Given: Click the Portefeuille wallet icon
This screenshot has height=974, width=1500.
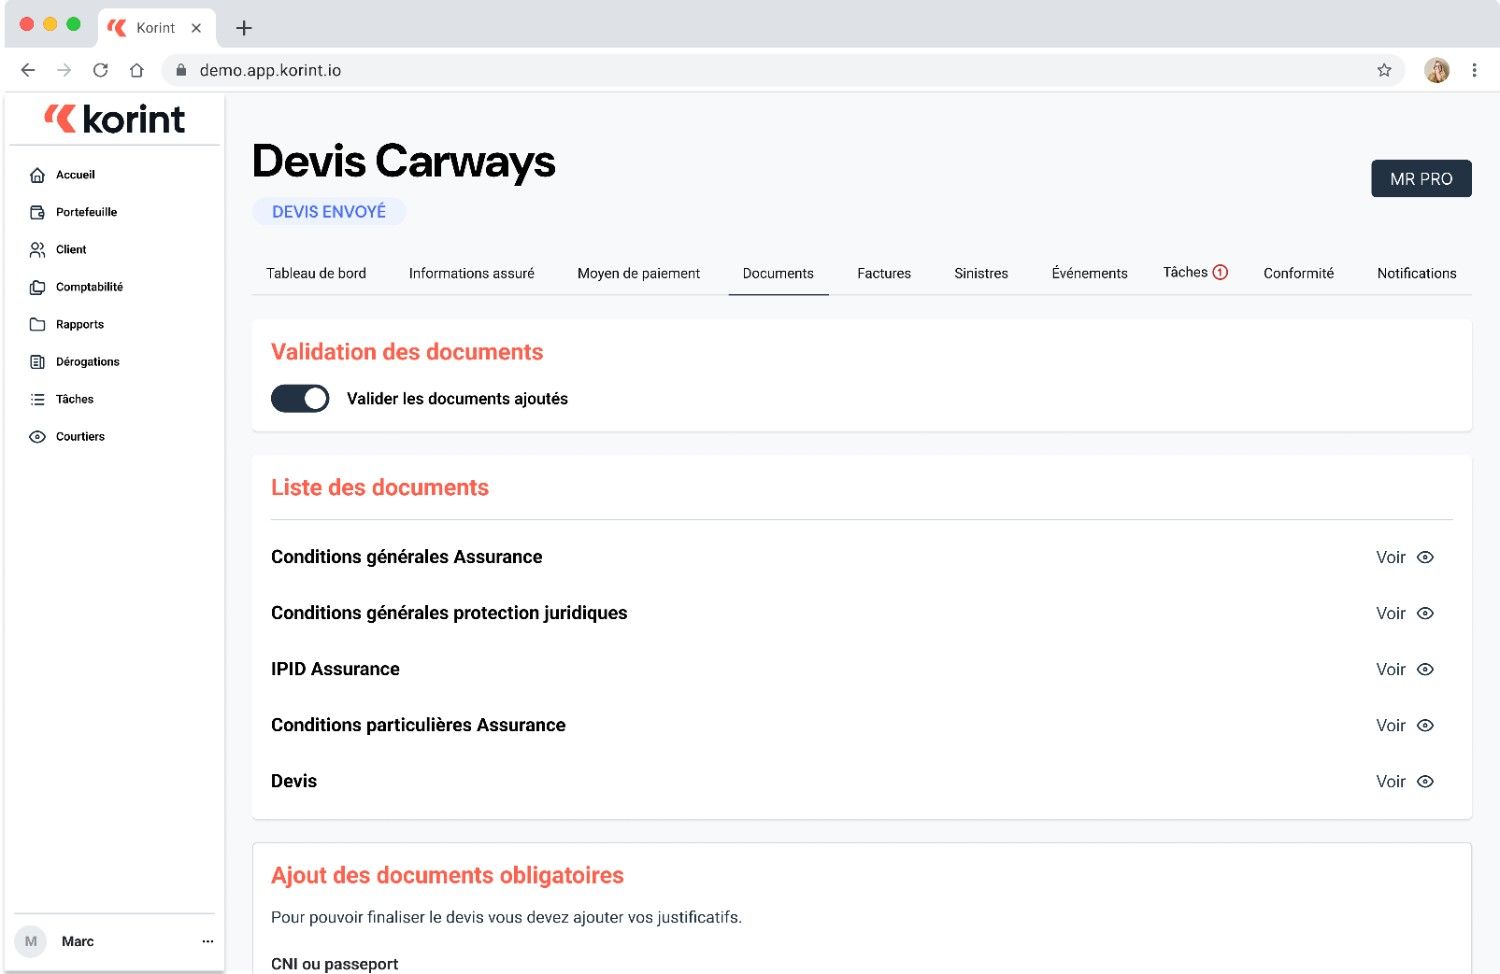Looking at the screenshot, I should coord(37,212).
